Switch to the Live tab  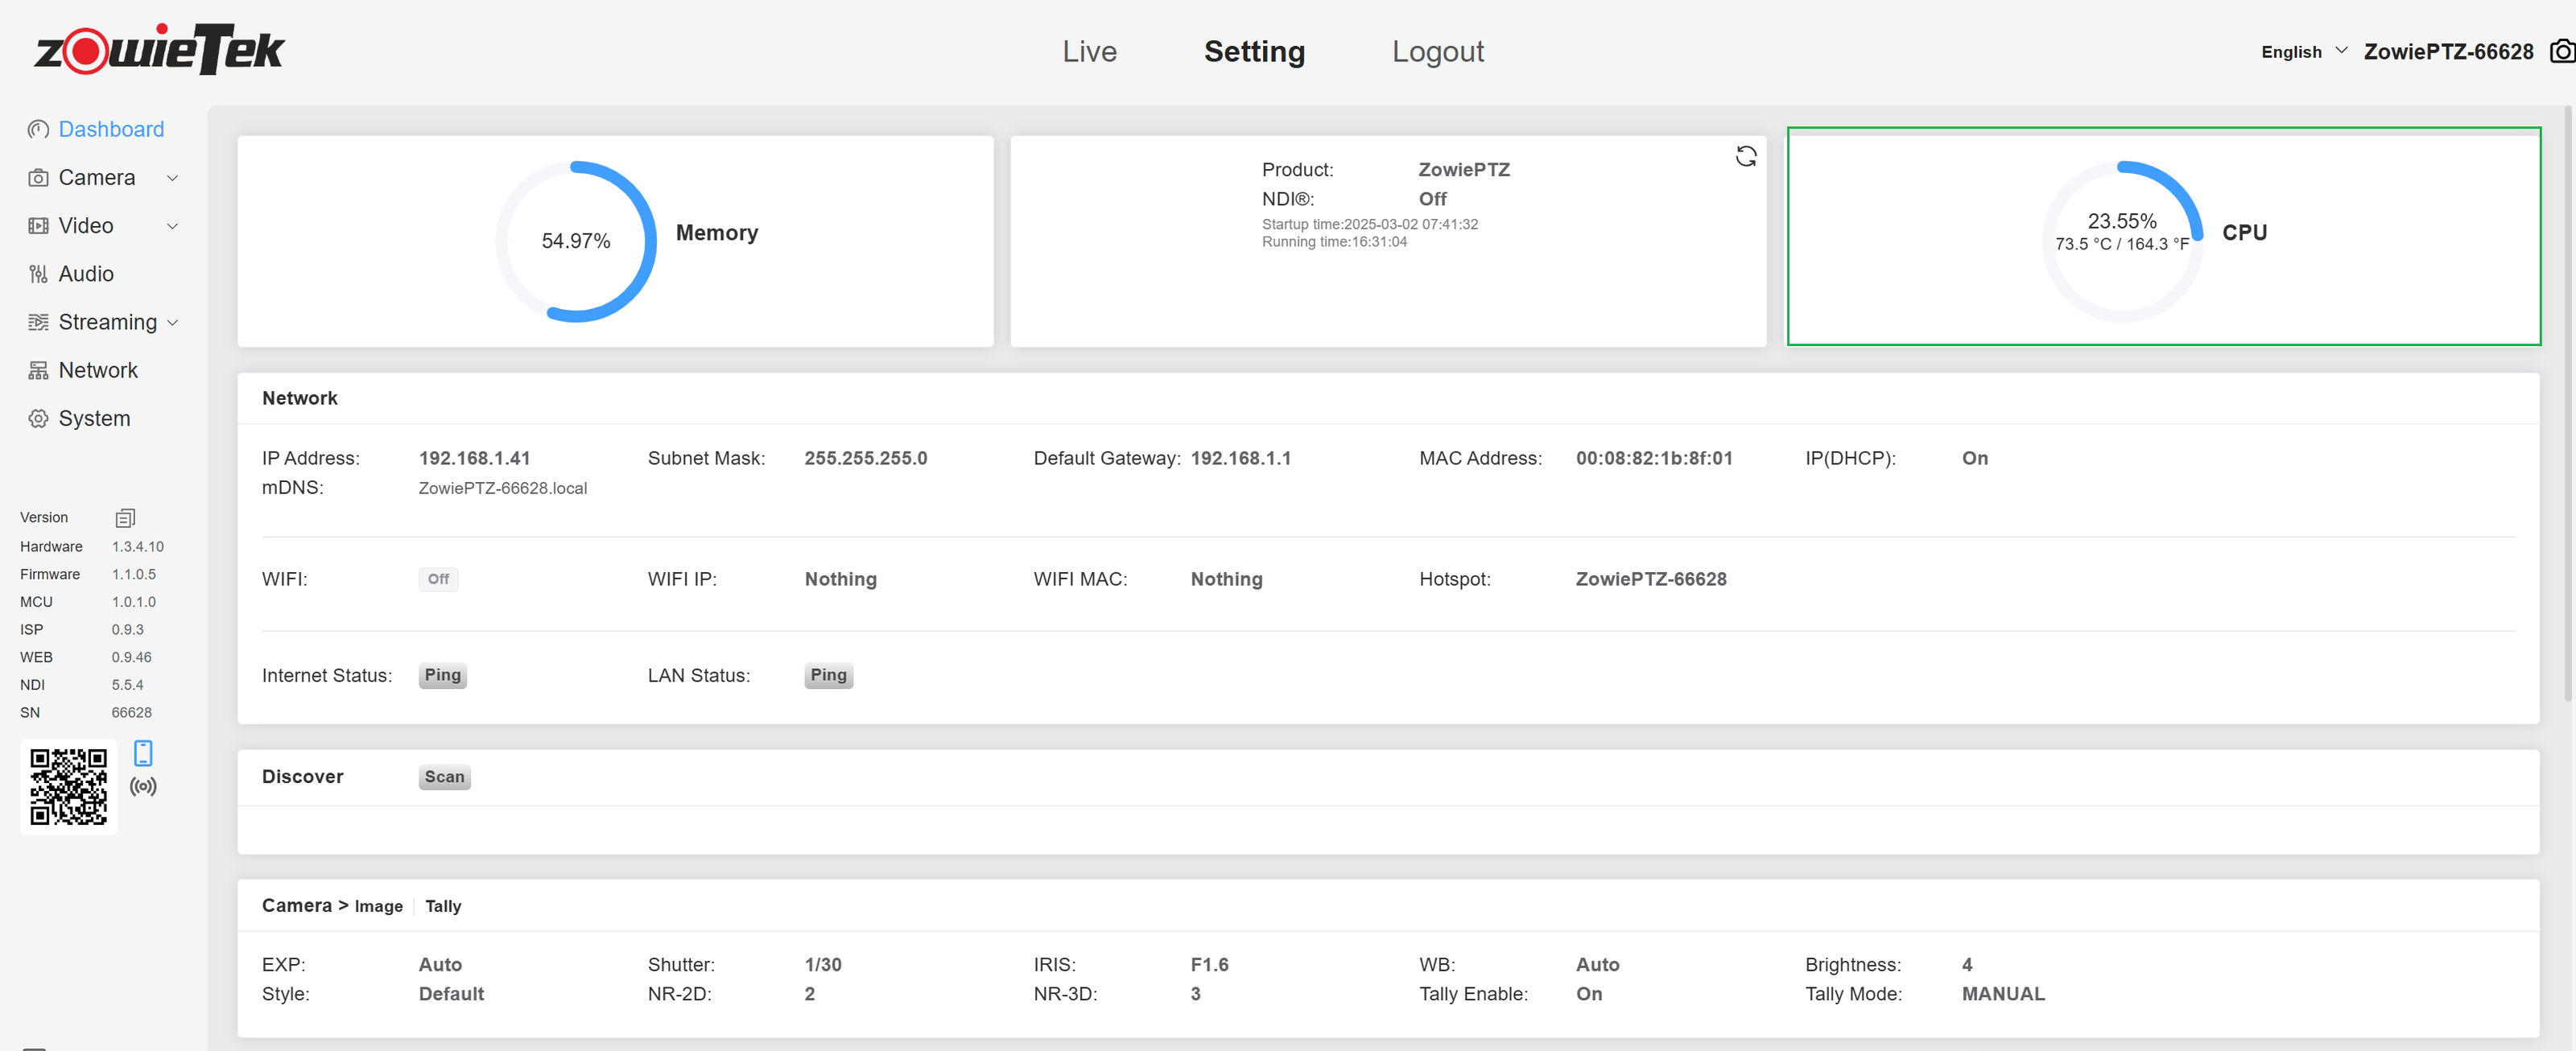[1089, 52]
